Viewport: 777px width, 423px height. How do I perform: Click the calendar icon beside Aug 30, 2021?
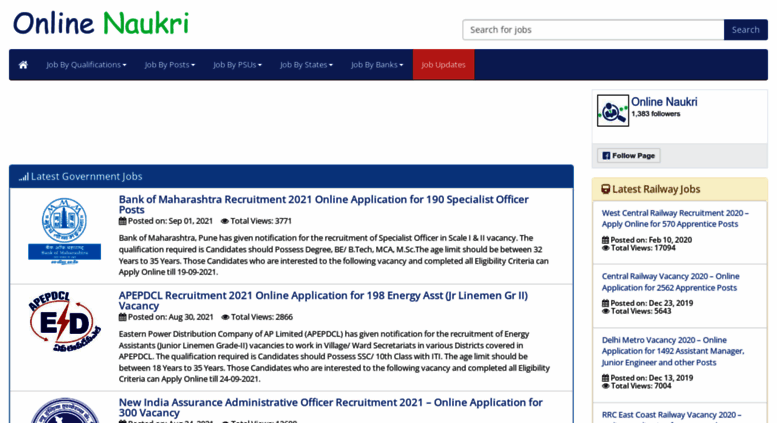[122, 317]
